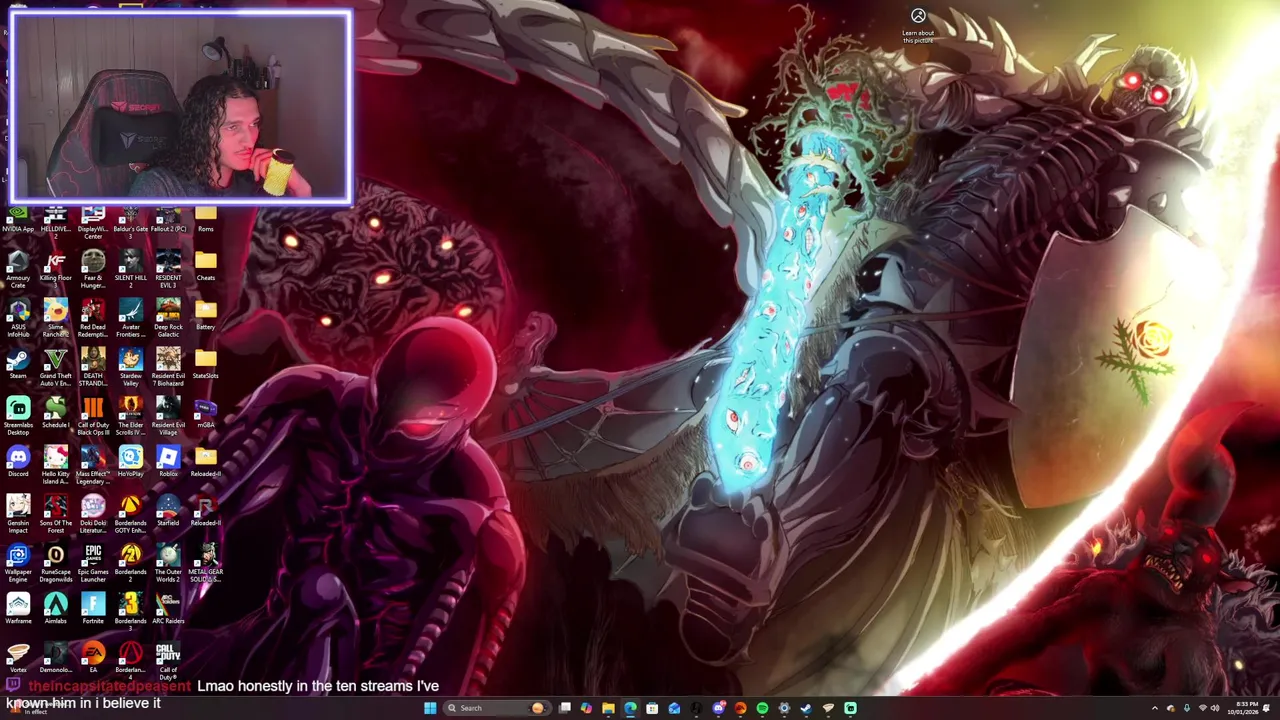The height and width of the screenshot is (720, 1280).
Task: Select Deep Rock Galactic icon
Action: click(168, 319)
